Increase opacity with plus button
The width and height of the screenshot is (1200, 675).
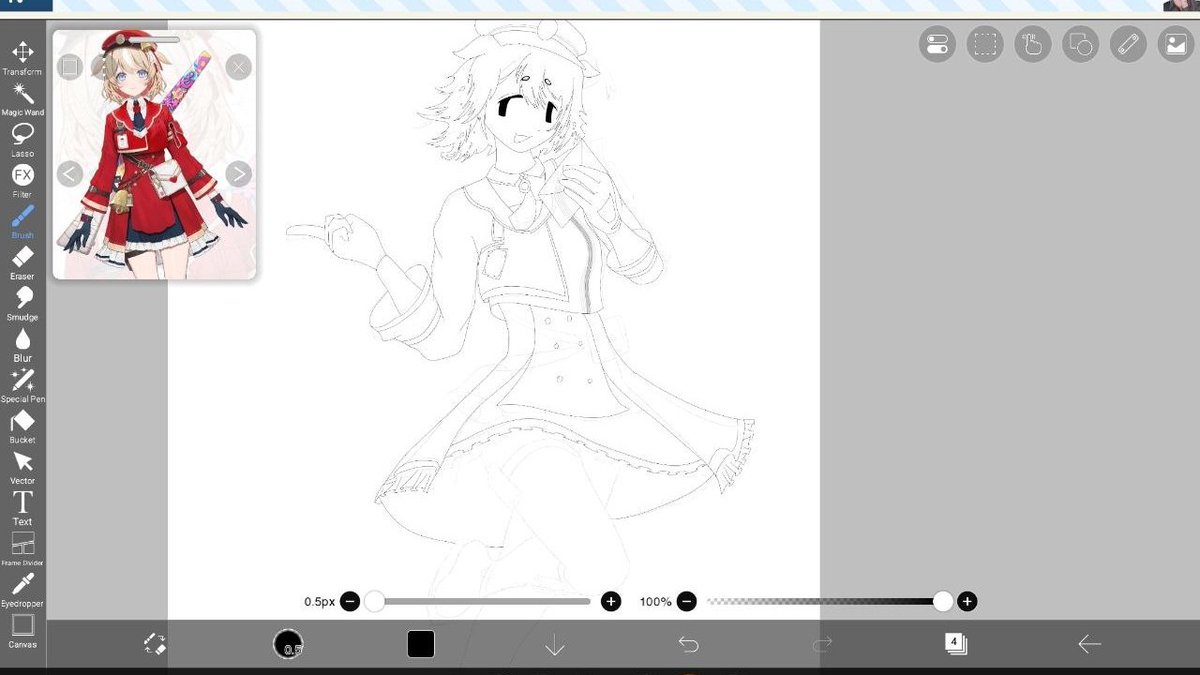[x=967, y=601]
